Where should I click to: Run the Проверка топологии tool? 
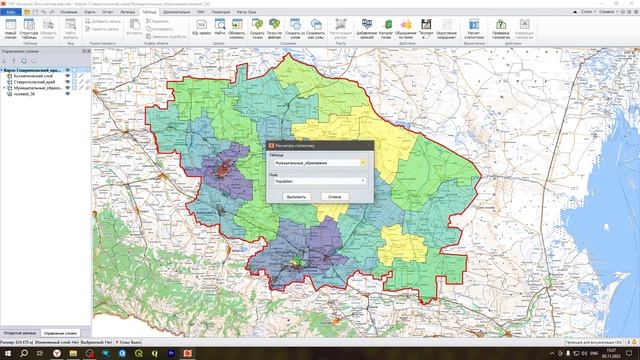501,29
